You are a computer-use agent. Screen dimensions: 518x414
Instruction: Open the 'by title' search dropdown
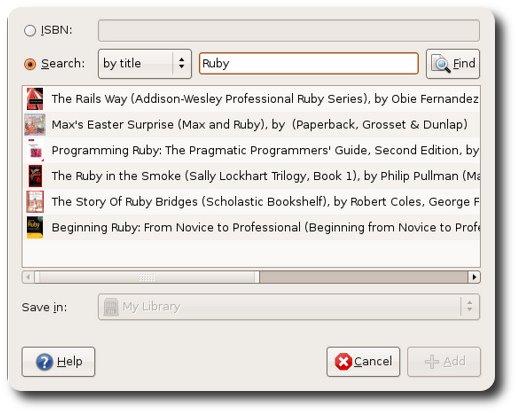point(145,64)
